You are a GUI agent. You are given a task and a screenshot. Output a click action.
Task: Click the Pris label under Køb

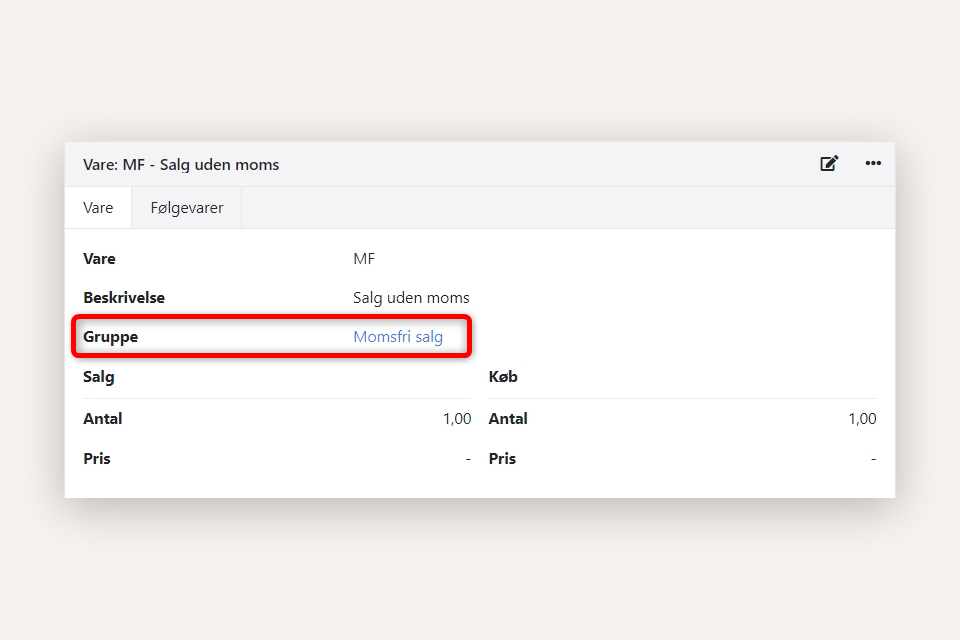coord(502,459)
